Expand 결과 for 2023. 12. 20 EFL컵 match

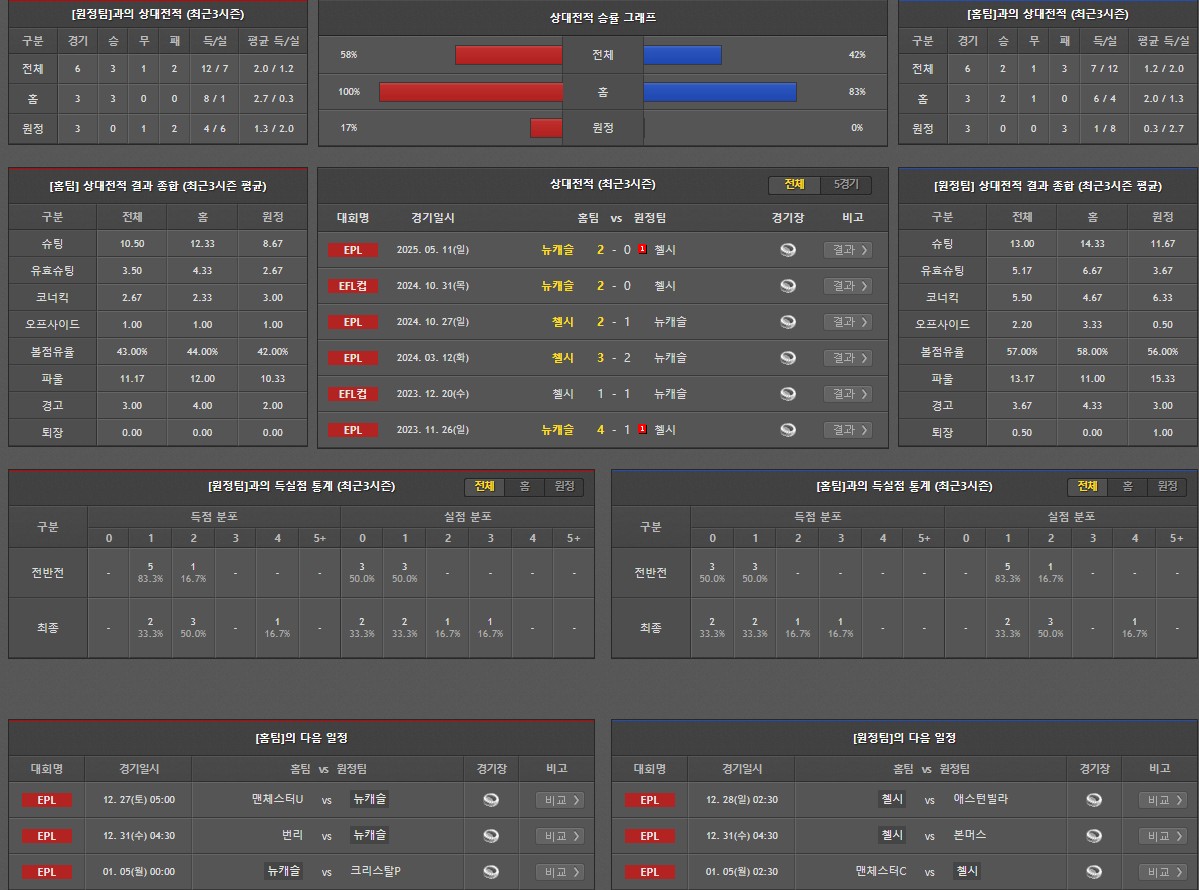pyautogui.click(x=847, y=394)
